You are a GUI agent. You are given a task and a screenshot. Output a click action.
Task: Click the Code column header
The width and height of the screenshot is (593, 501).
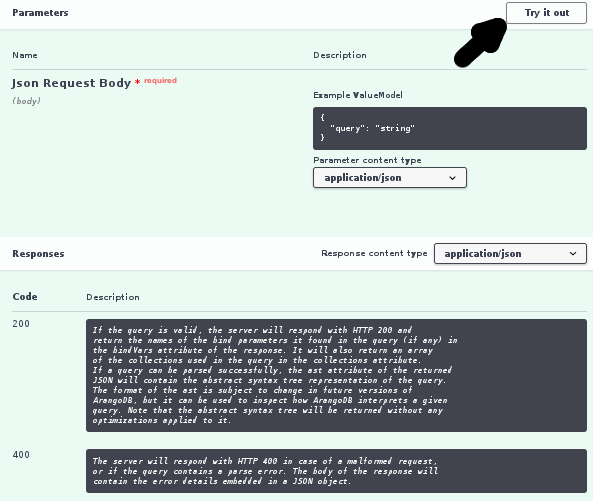(25, 296)
